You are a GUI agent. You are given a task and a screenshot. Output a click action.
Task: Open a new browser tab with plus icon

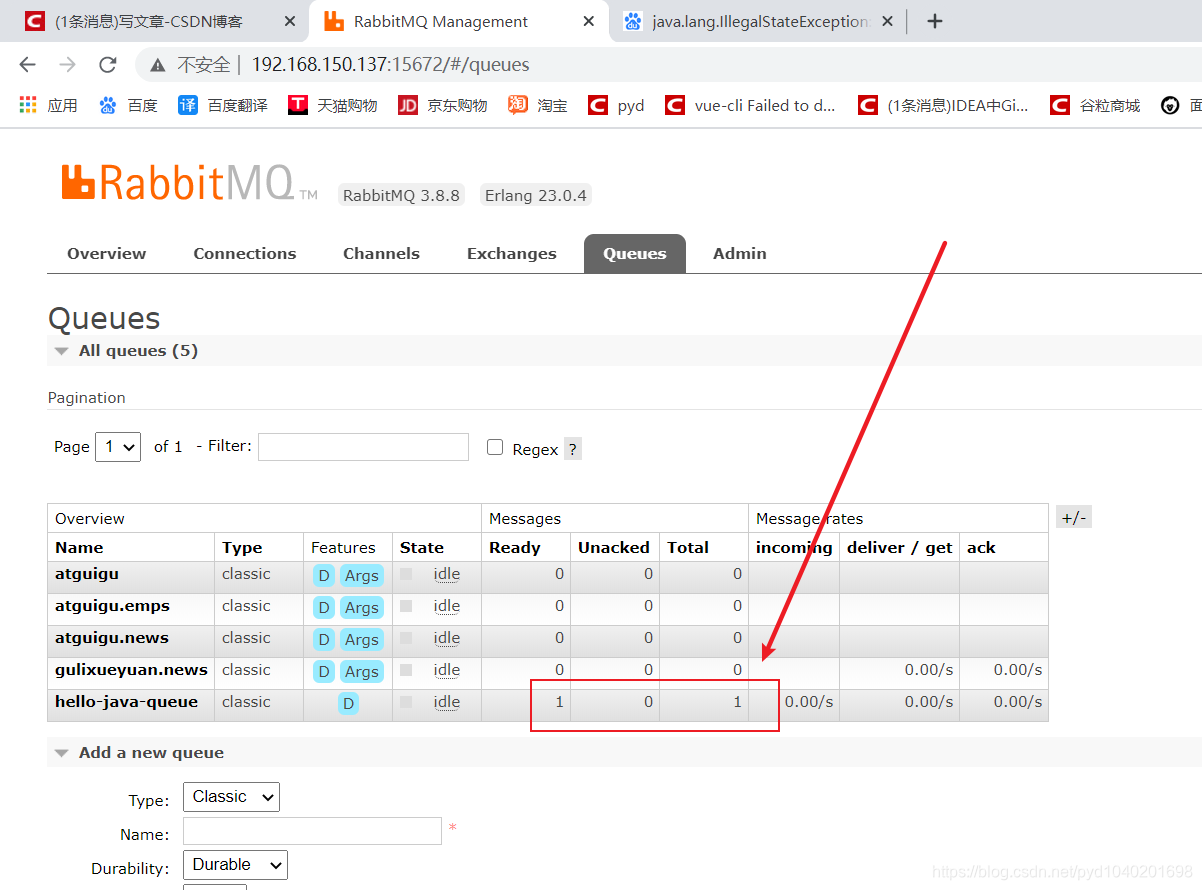(x=935, y=21)
